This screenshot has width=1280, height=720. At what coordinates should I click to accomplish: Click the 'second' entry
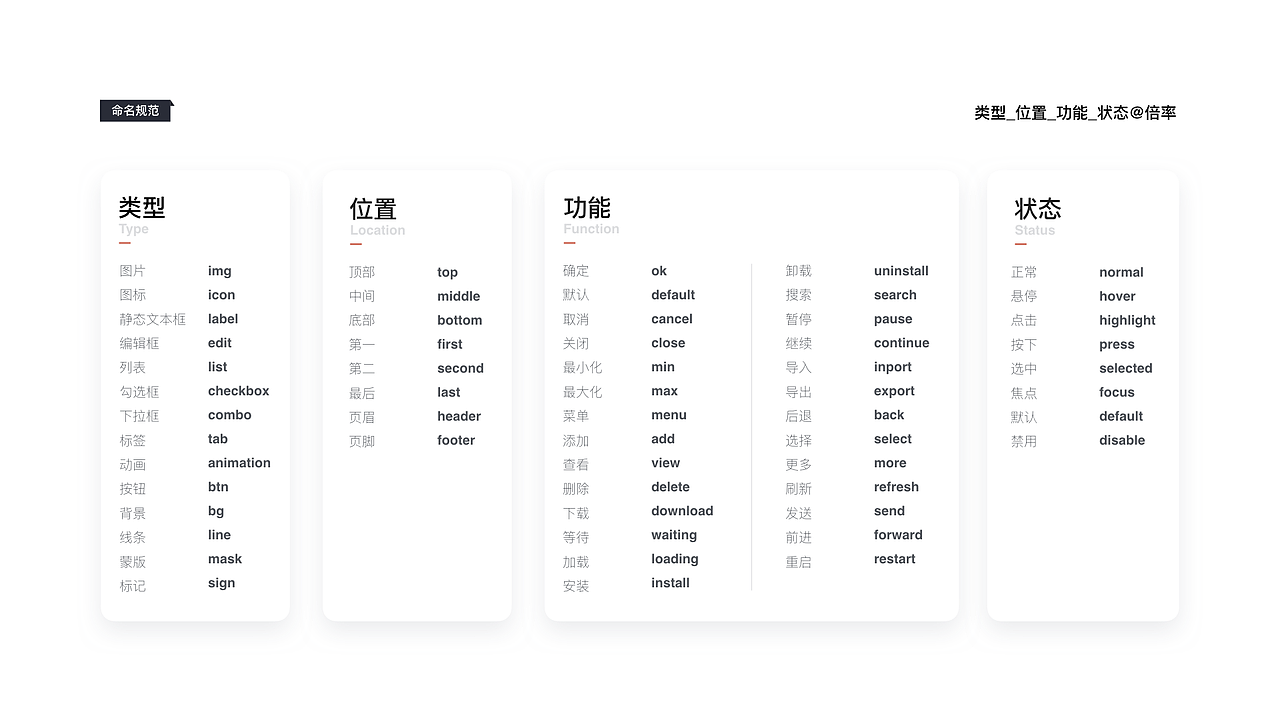tap(460, 368)
